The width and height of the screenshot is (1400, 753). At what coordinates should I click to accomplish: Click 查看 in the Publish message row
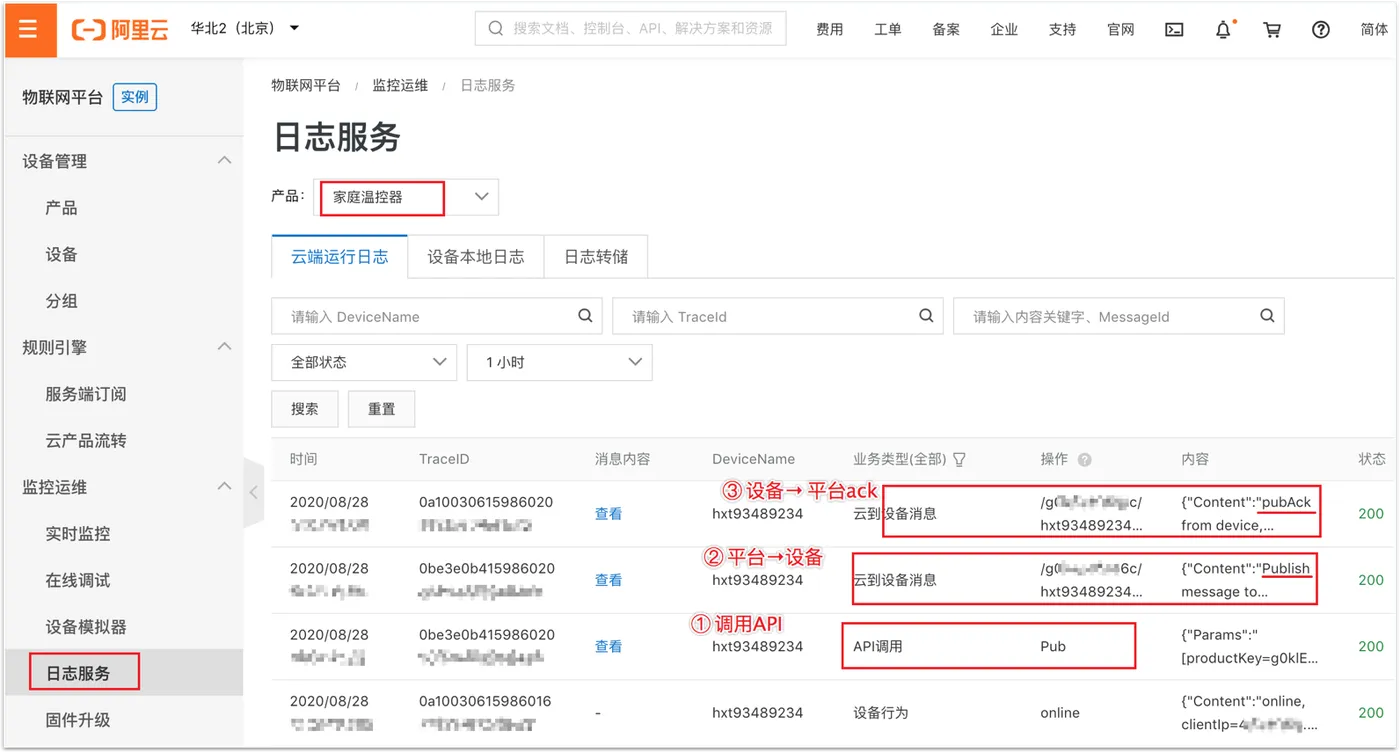pyautogui.click(x=609, y=580)
